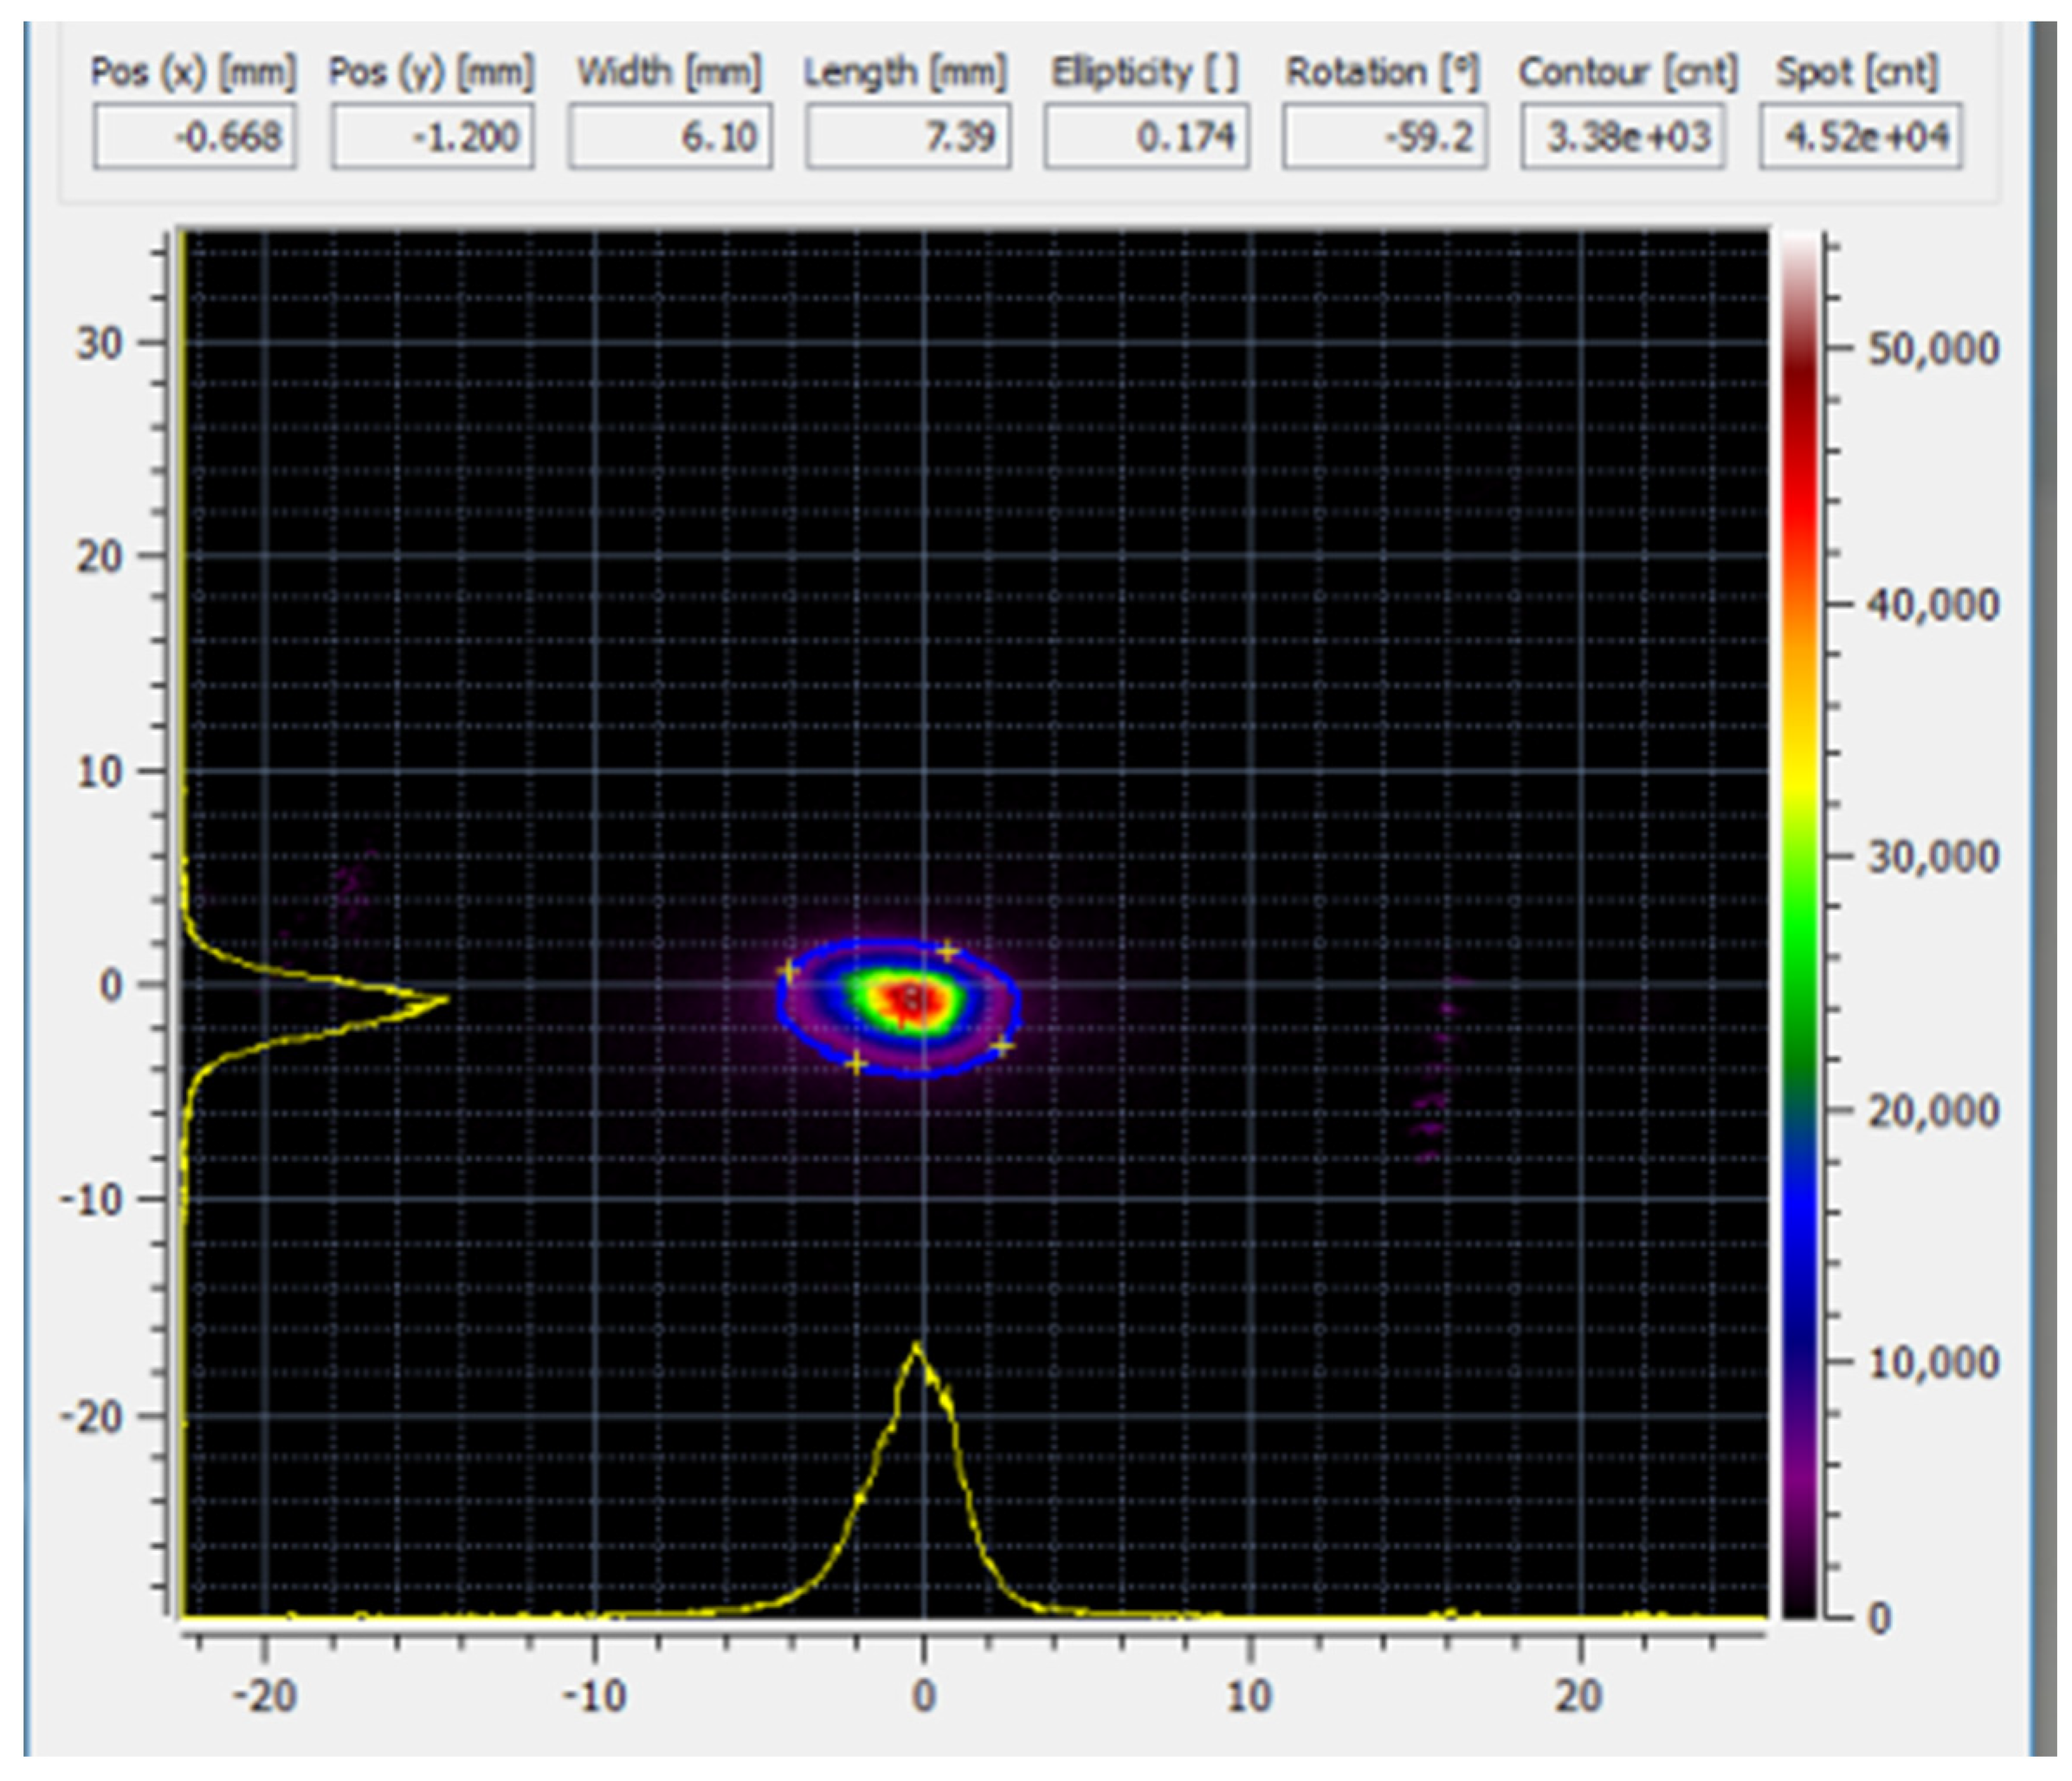Click the yellow cross marker at left of contour
Viewport: 2072px width, 1781px height.
pos(789,970)
